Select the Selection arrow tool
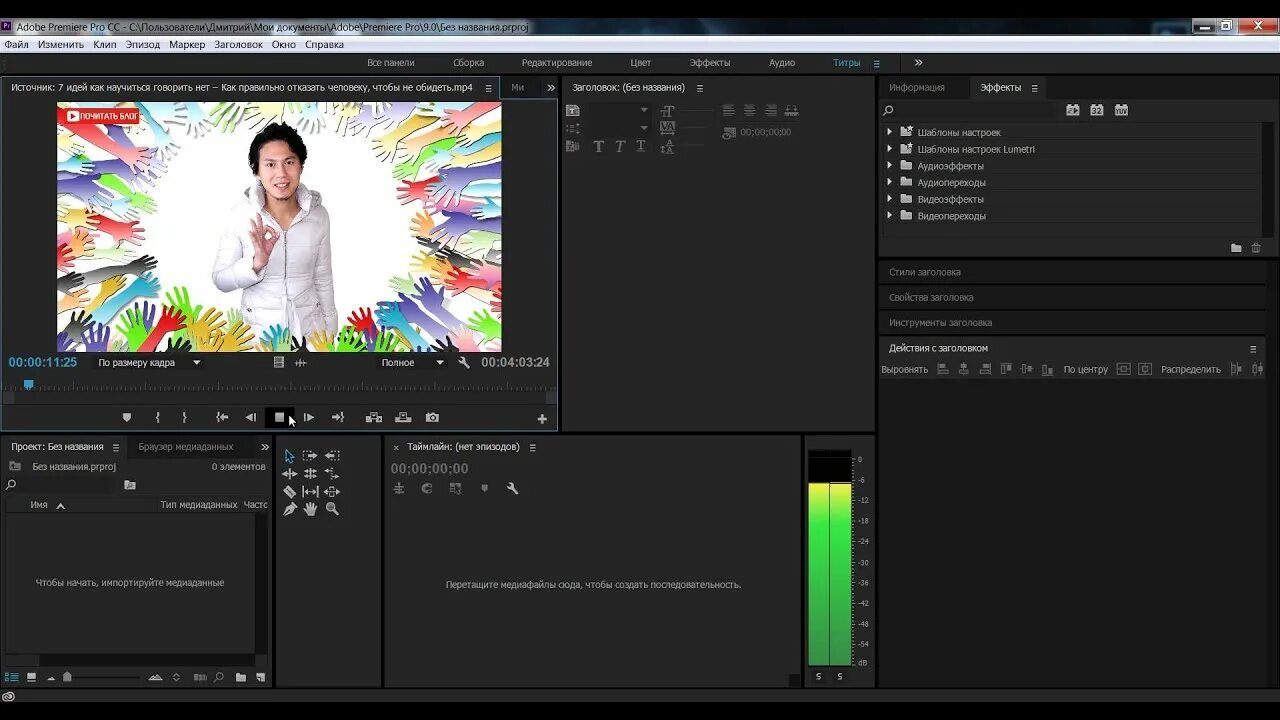 [289, 456]
